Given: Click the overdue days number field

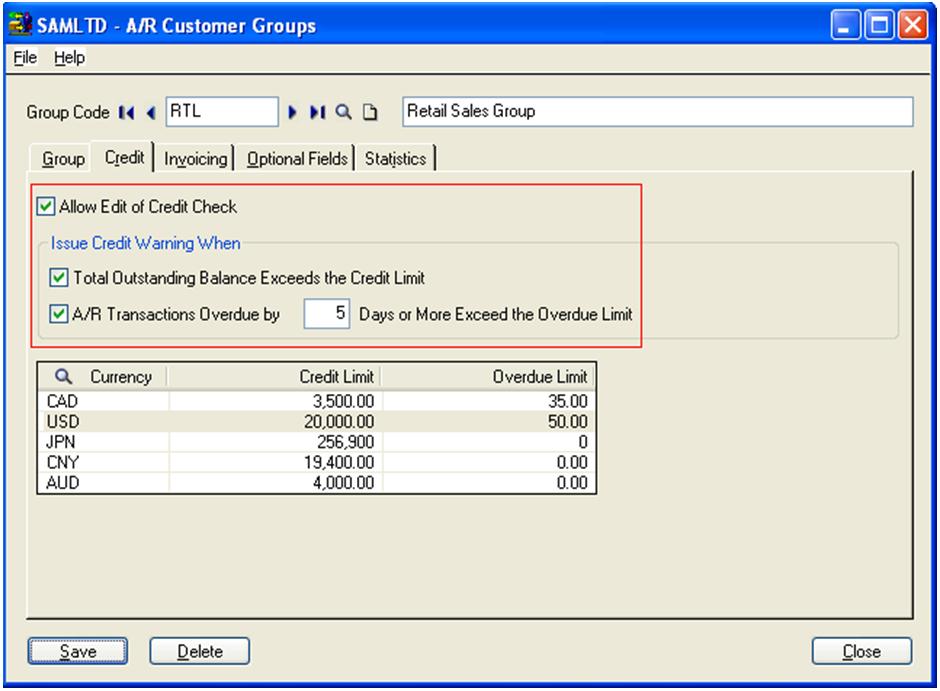Looking at the screenshot, I should click(327, 315).
